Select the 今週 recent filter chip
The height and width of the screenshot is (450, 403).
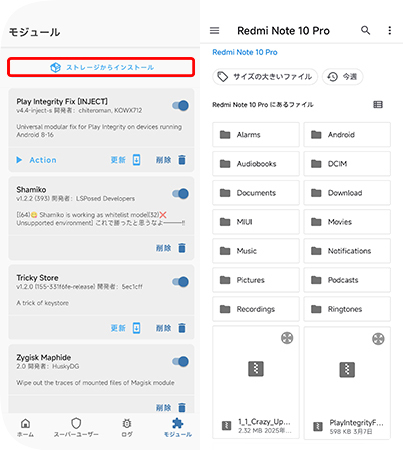pos(343,77)
